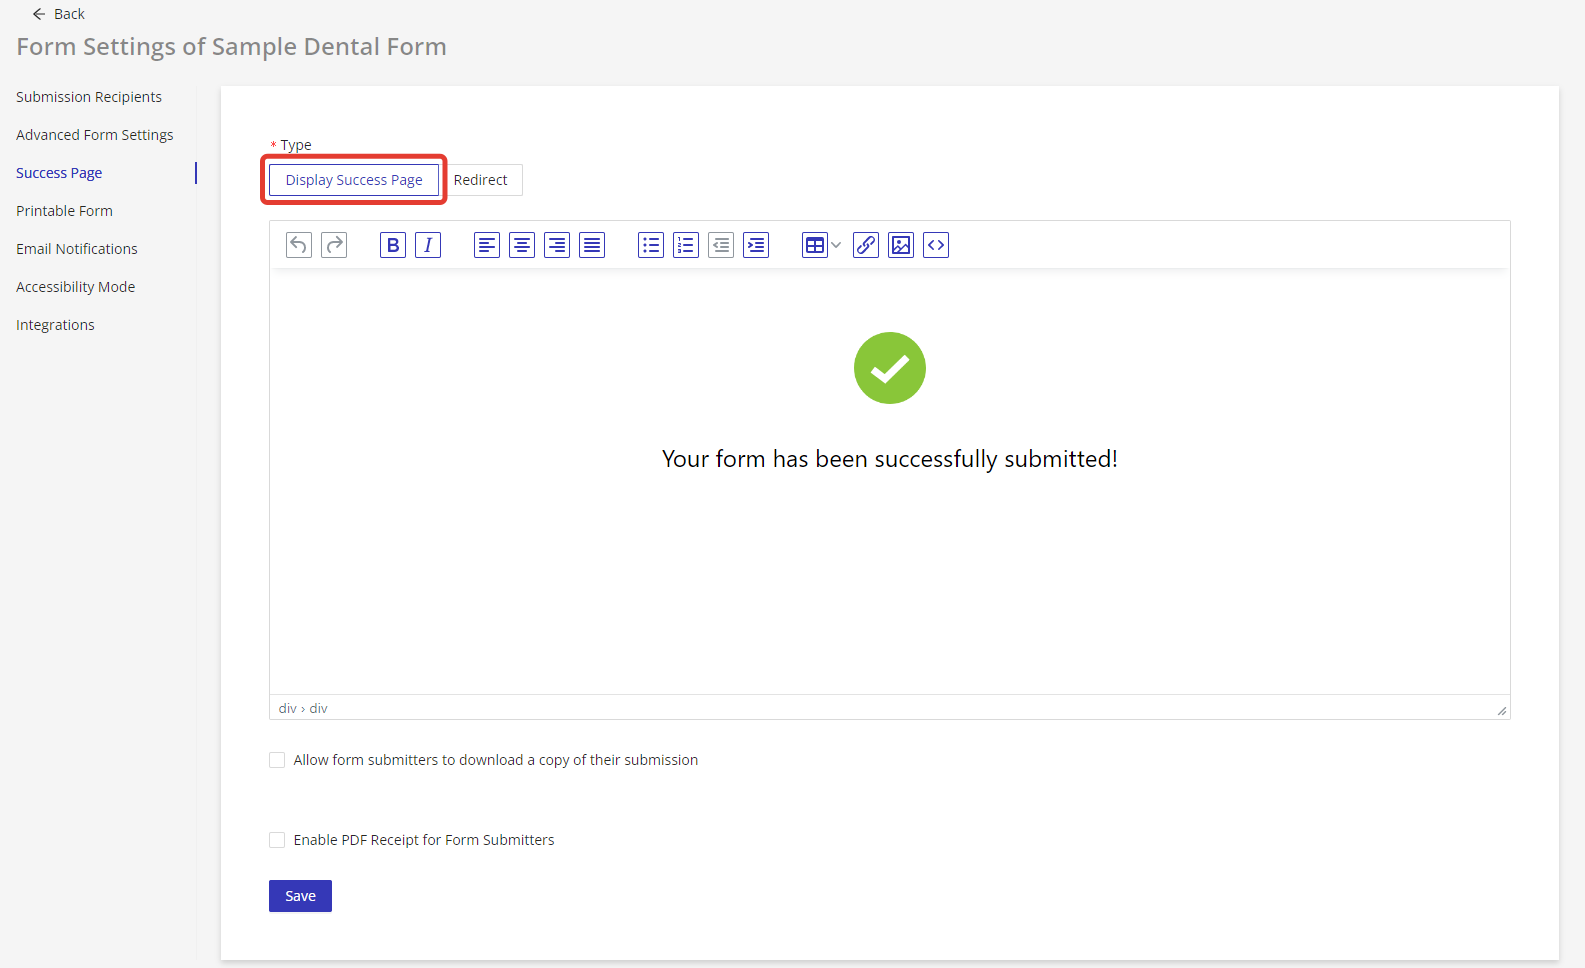This screenshot has height=968, width=1585.
Task: Click the Undo icon in editor toolbar
Action: coord(298,245)
